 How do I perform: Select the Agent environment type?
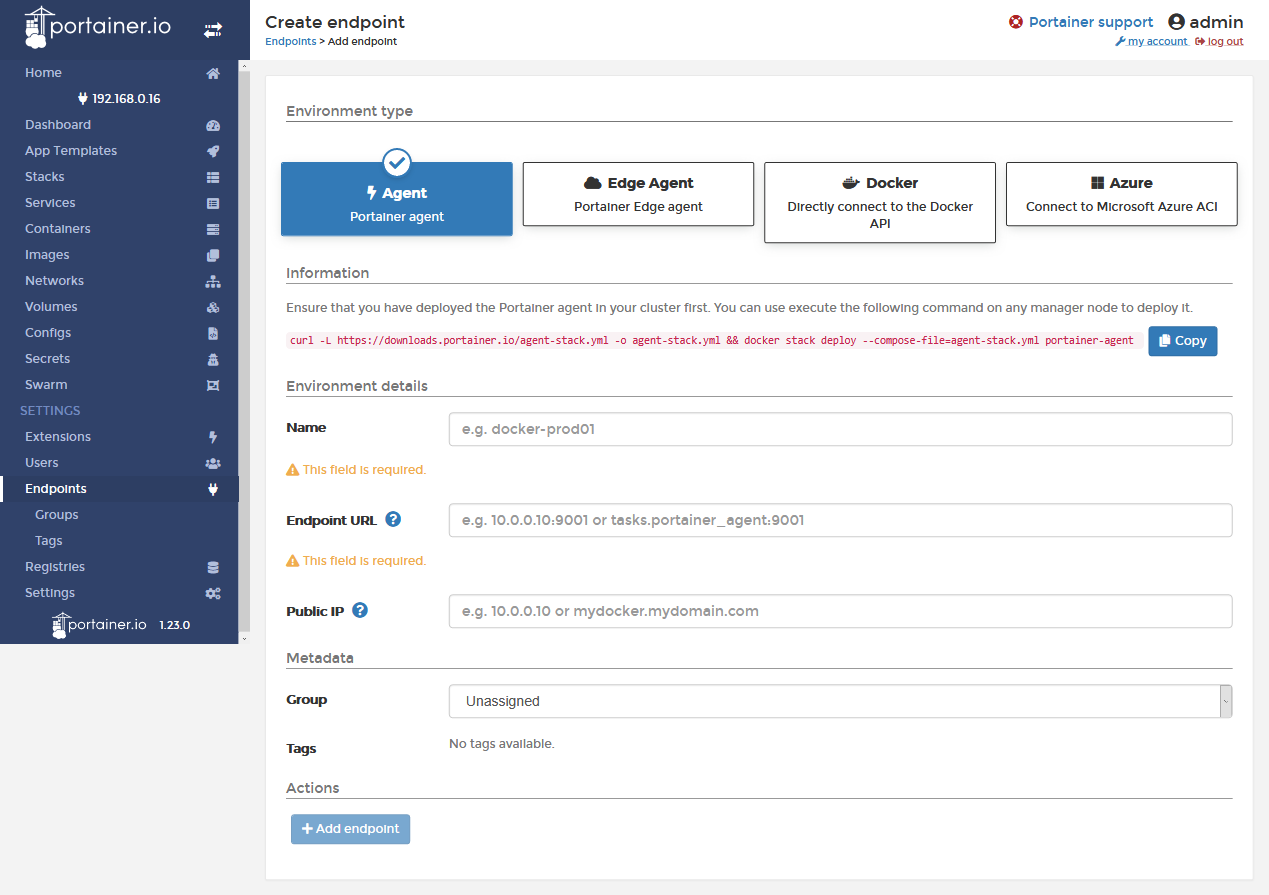(397, 199)
